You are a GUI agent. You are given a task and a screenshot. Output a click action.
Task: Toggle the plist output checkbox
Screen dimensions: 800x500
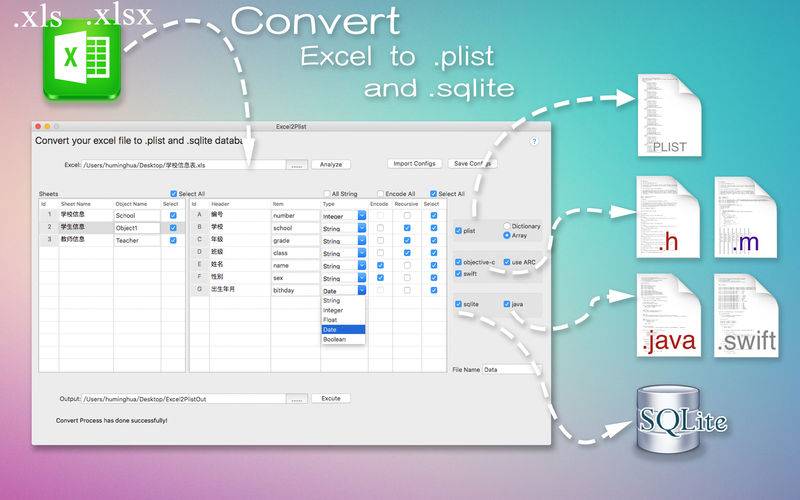[458, 231]
